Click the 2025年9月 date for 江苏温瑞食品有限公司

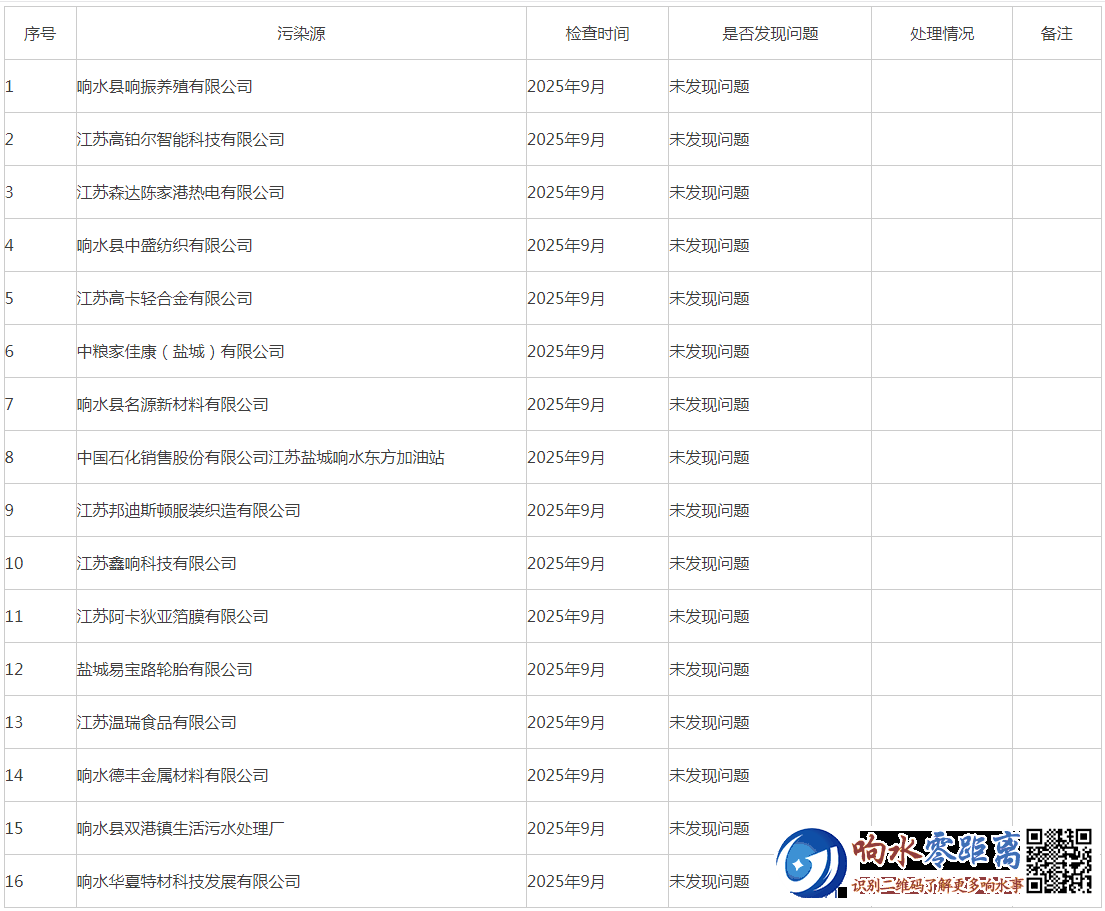click(x=566, y=723)
